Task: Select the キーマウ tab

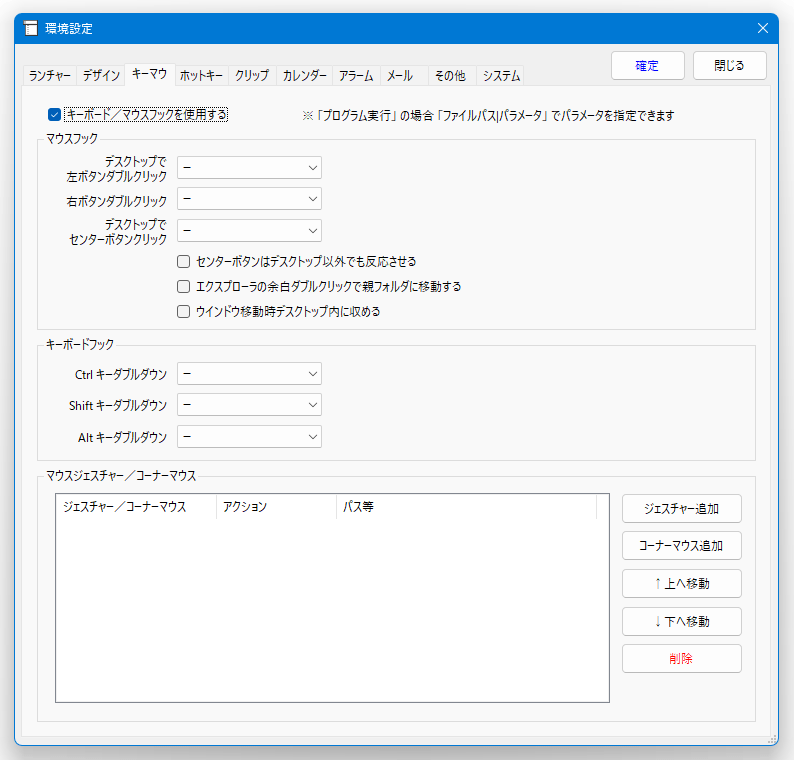Action: pyautogui.click(x=149, y=74)
